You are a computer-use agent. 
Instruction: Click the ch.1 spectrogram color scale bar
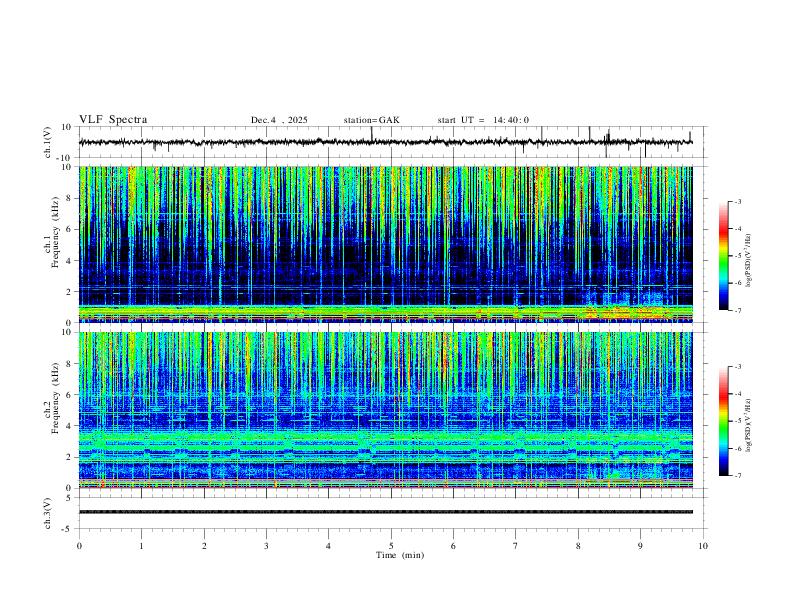(723, 256)
